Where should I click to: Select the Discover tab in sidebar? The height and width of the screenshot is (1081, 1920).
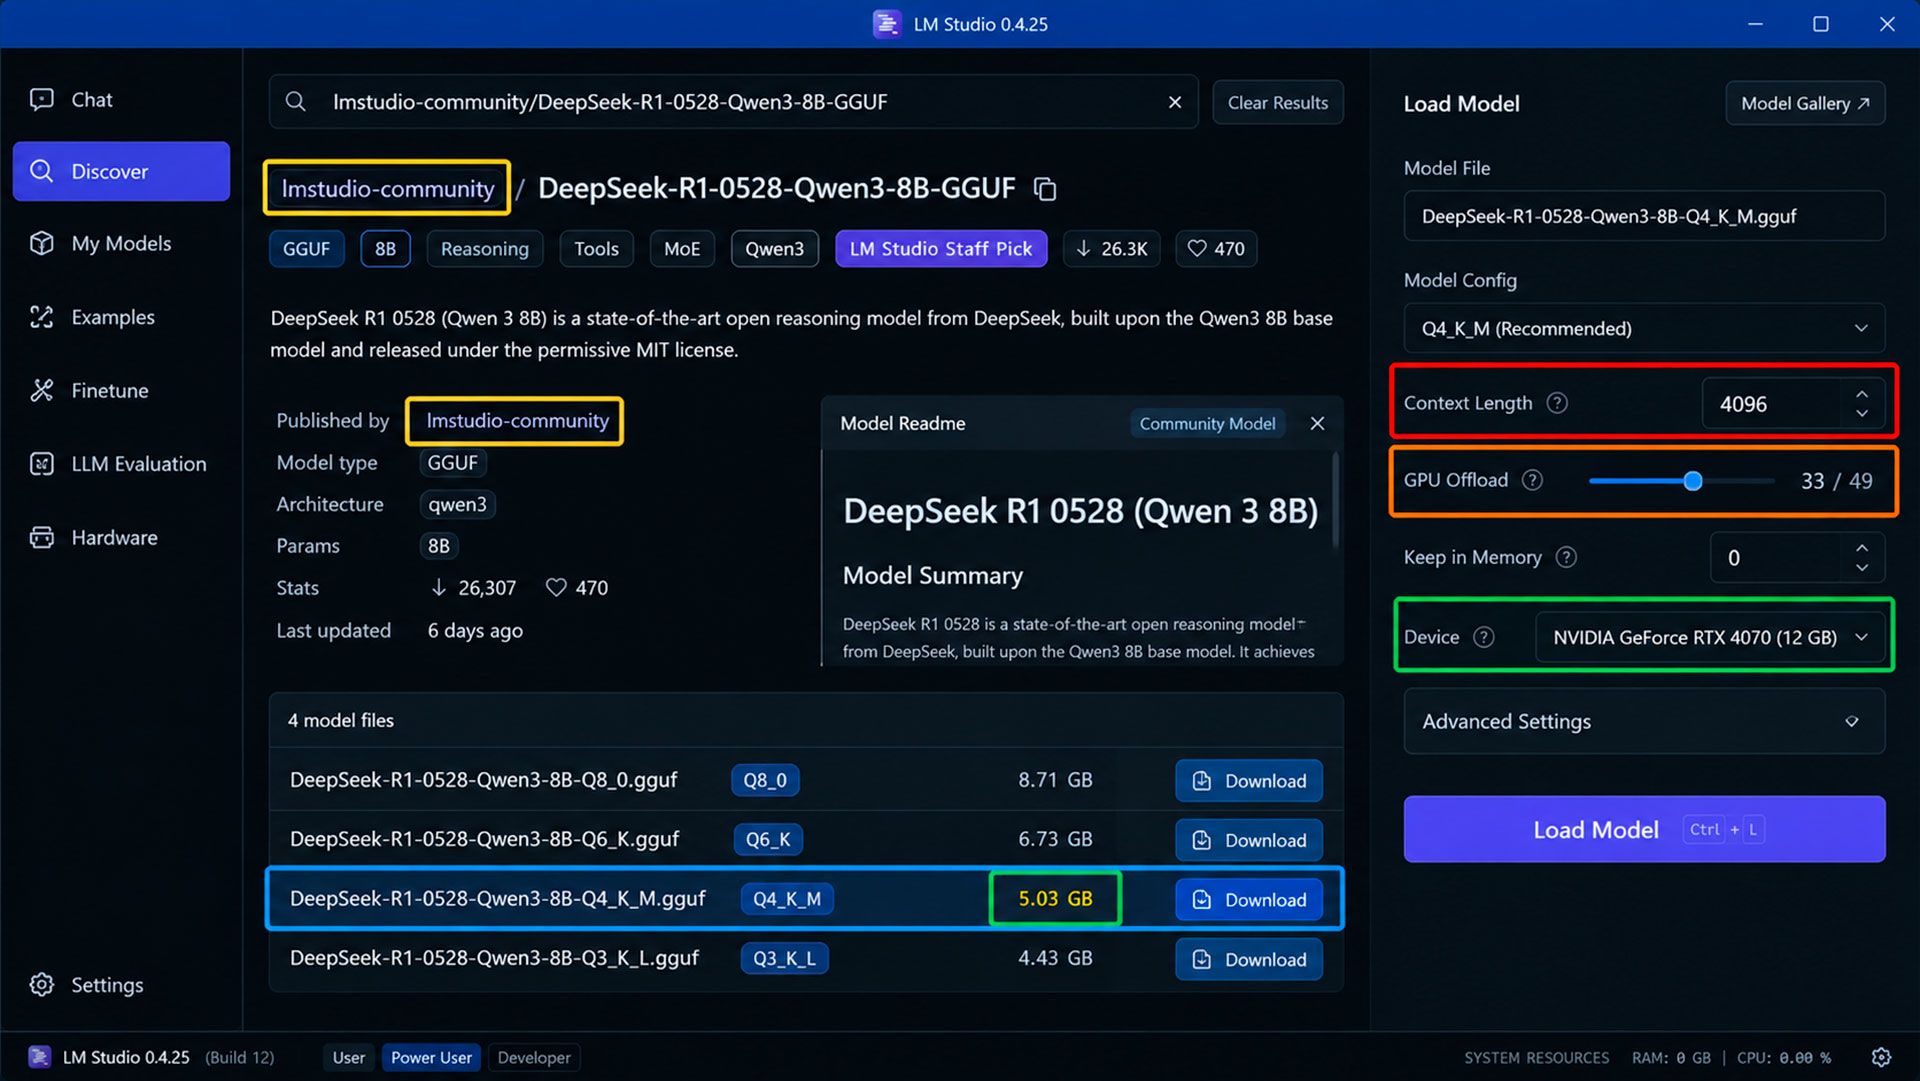121,171
